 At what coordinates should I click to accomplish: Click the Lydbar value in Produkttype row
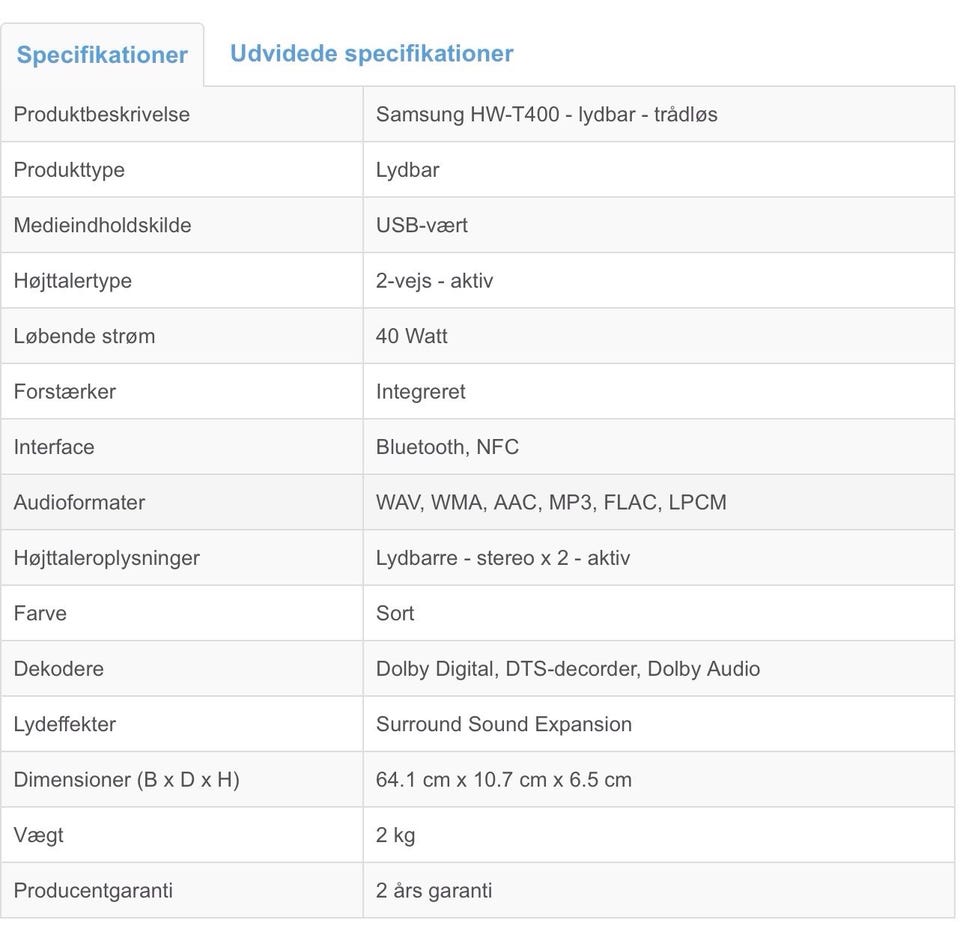pos(407,170)
